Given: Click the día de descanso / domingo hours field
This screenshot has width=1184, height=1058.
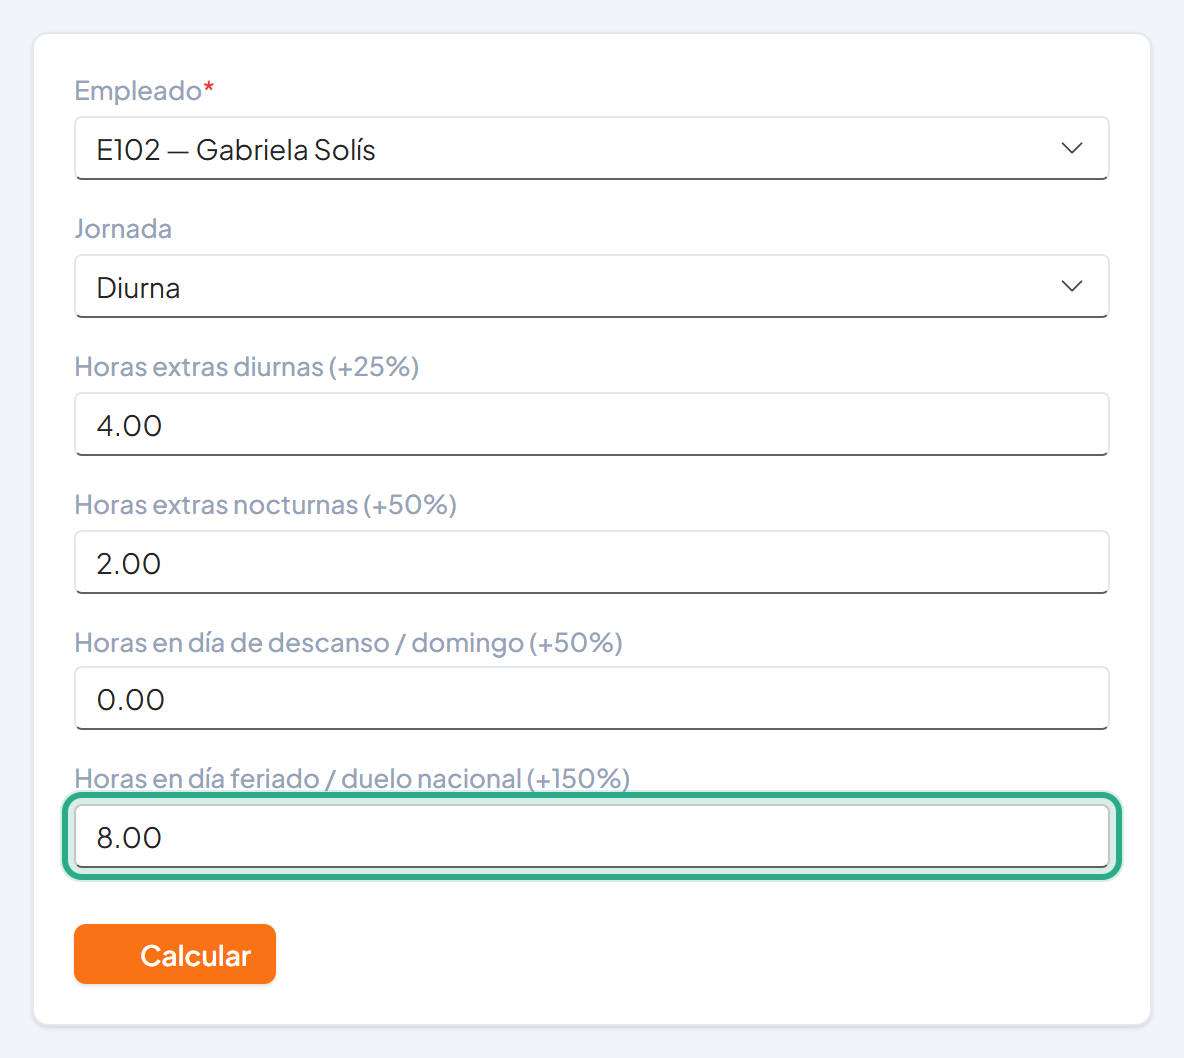Looking at the screenshot, I should (x=591, y=699).
